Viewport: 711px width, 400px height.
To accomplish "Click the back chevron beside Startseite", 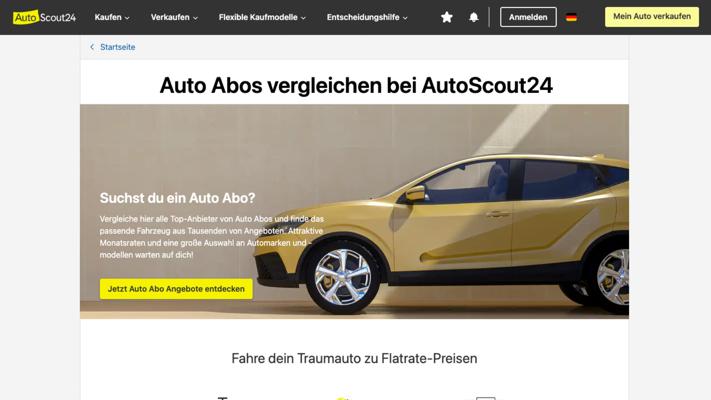I will [x=92, y=47].
